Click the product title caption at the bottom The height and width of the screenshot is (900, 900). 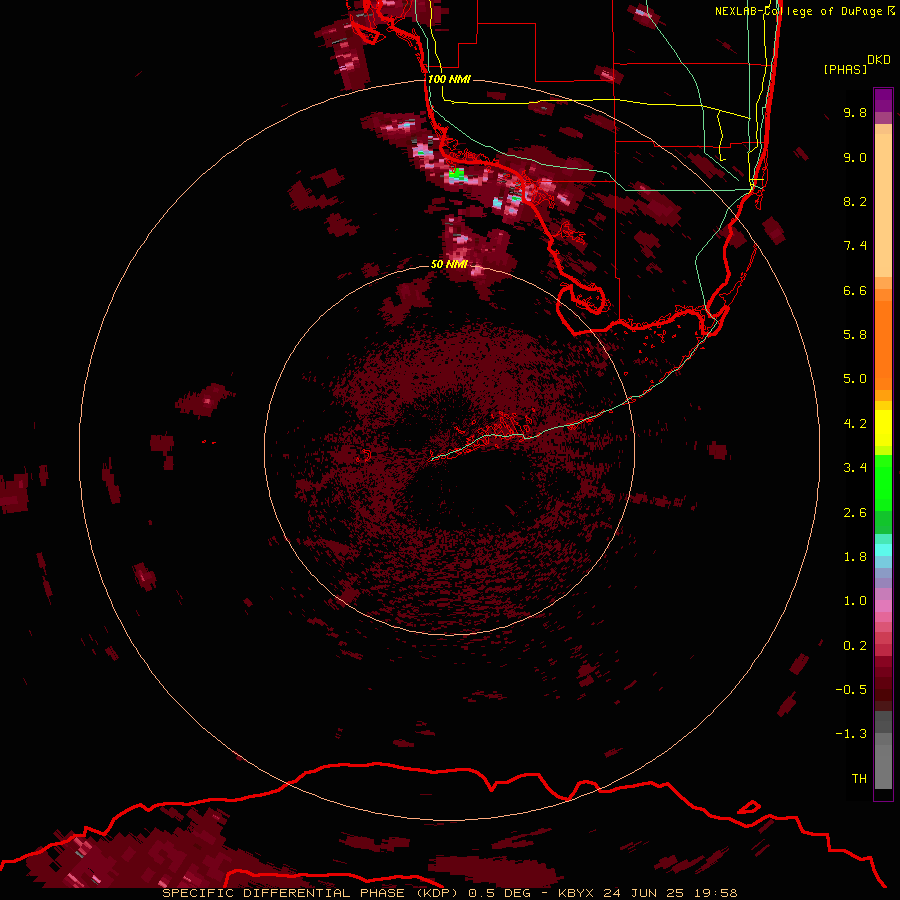449,893
